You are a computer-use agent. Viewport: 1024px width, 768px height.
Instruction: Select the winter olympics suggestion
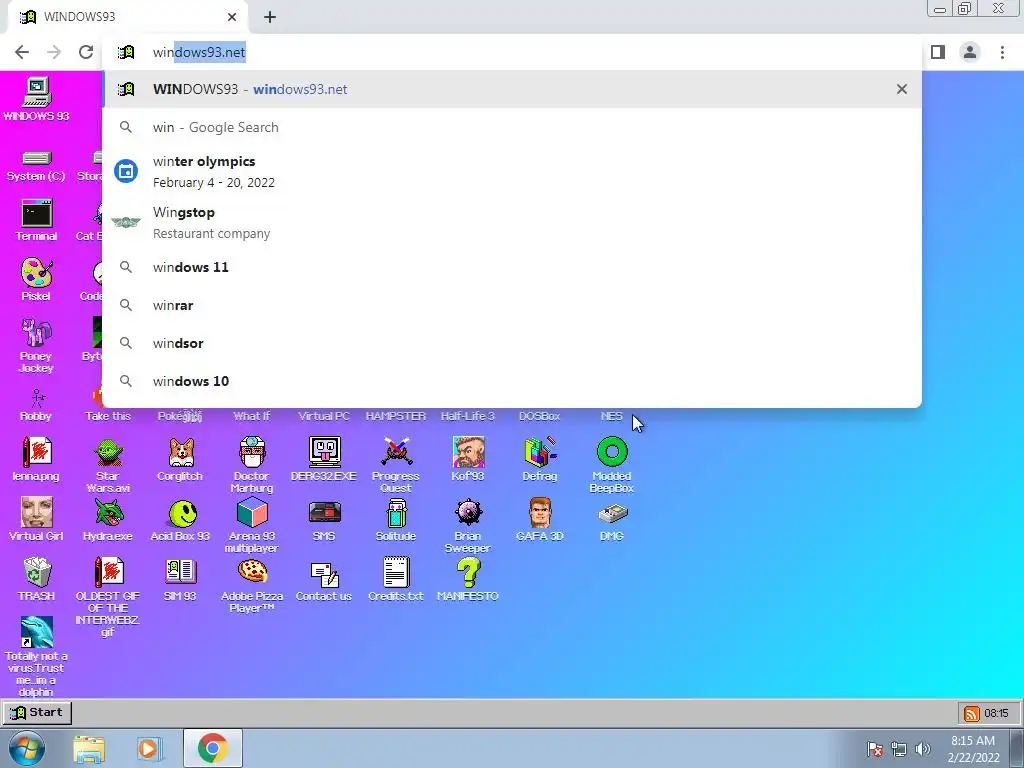(x=512, y=172)
